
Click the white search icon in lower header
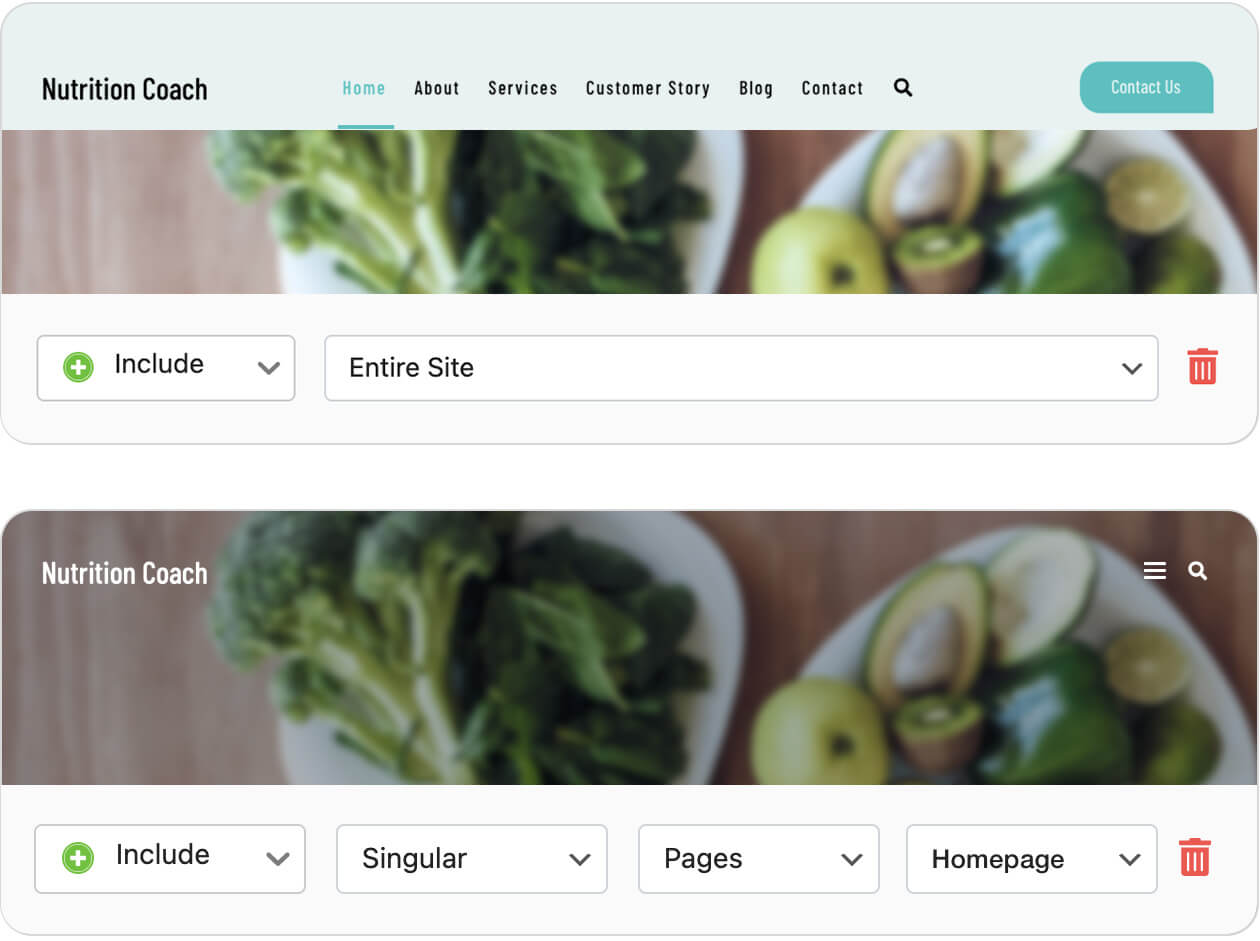click(x=1197, y=571)
